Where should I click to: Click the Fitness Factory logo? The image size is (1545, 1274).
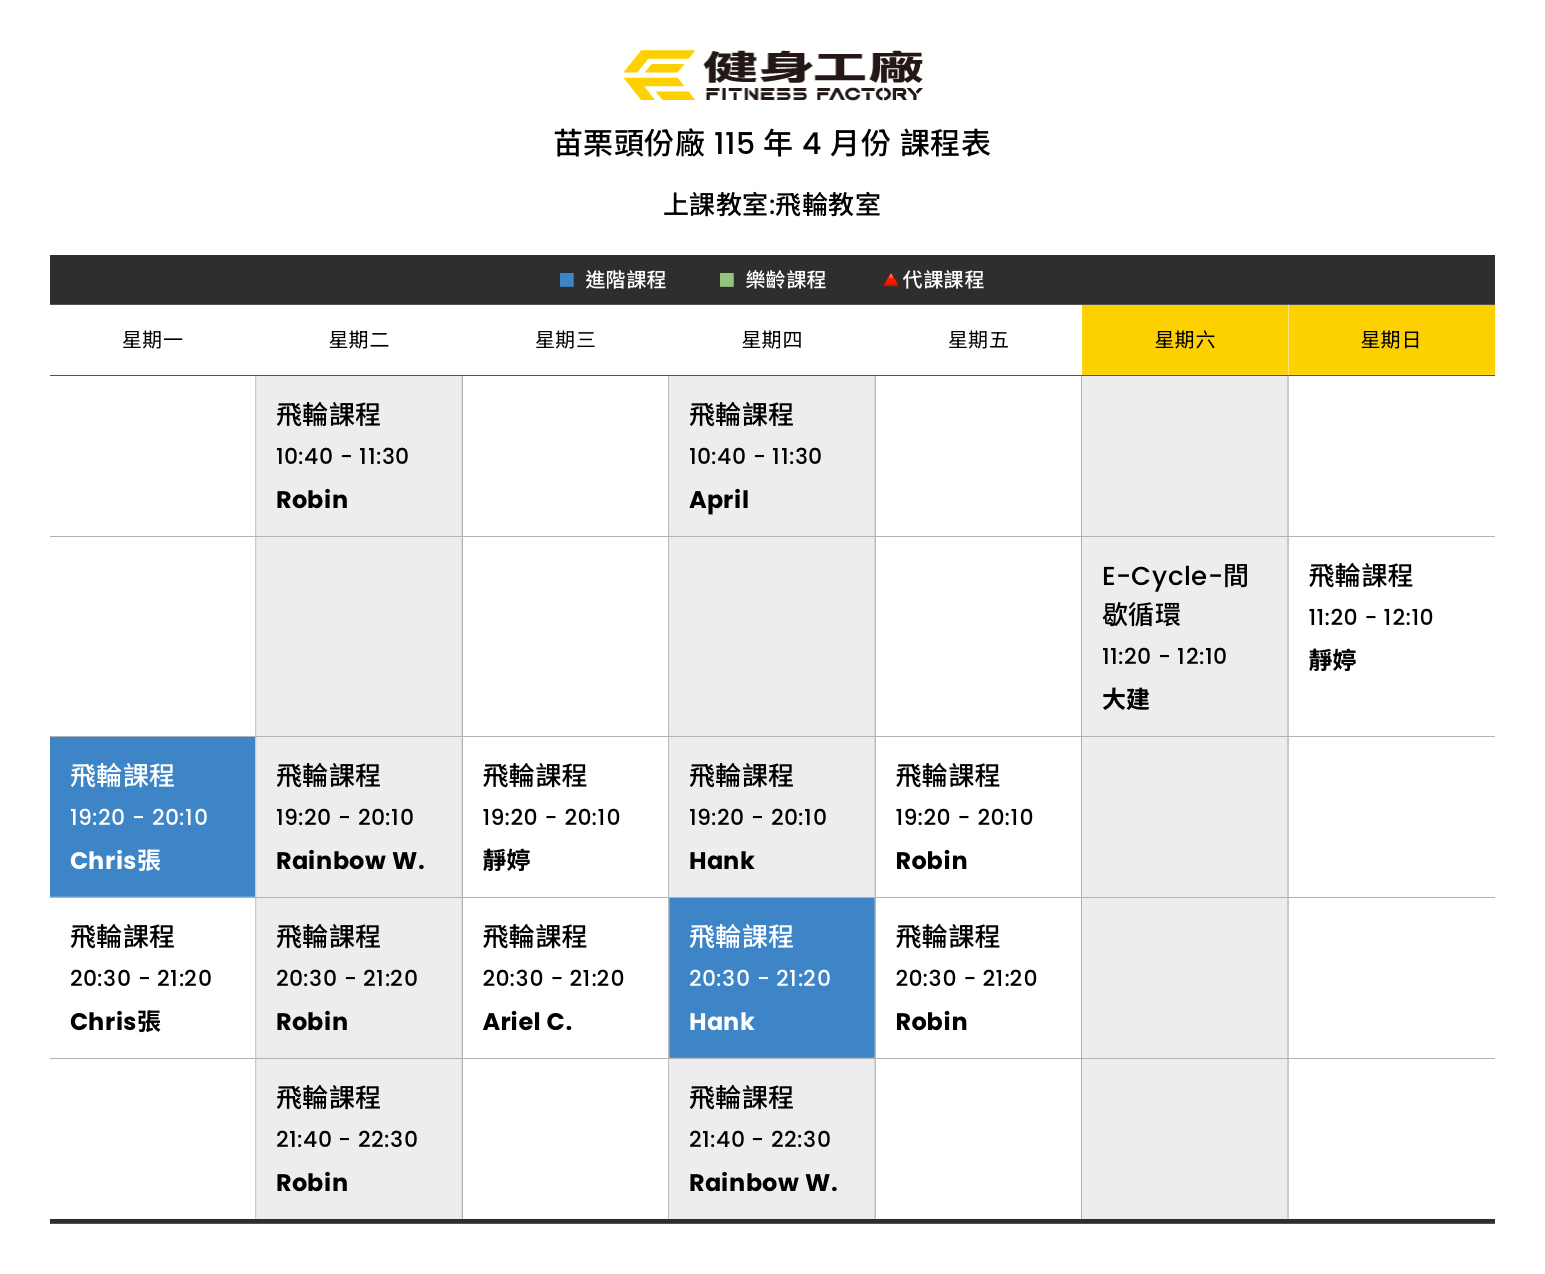tap(772, 76)
